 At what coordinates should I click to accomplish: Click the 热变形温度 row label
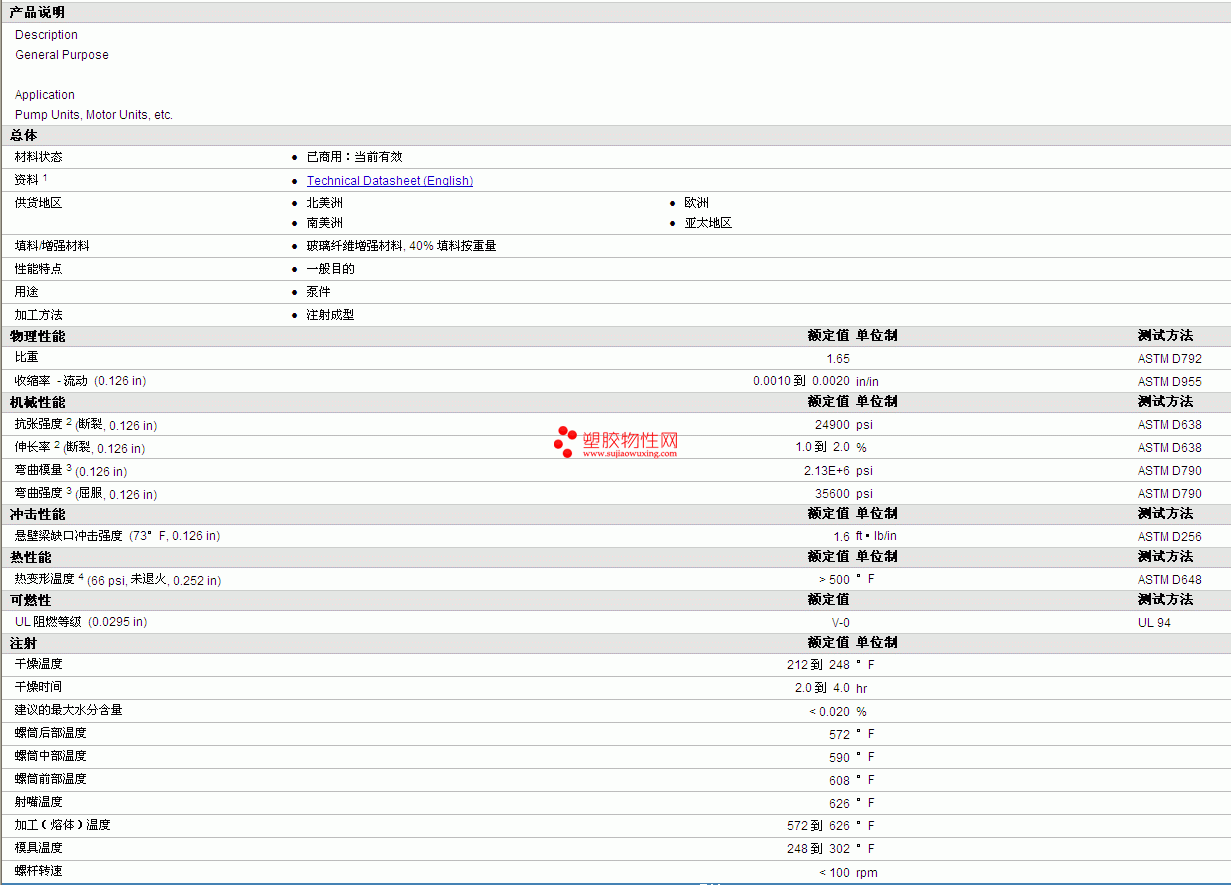pos(118,579)
